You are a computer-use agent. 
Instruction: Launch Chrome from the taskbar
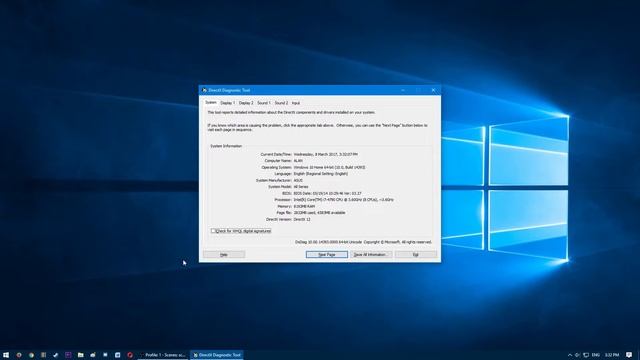[31, 355]
